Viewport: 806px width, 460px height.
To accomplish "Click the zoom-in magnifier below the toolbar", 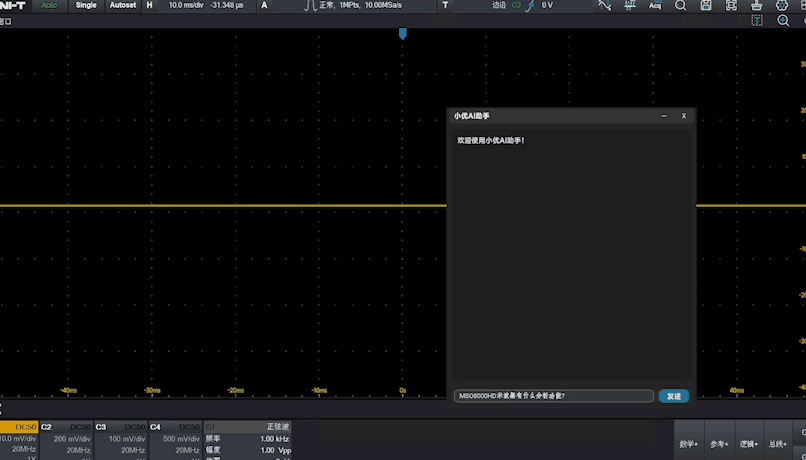I will point(782,21).
